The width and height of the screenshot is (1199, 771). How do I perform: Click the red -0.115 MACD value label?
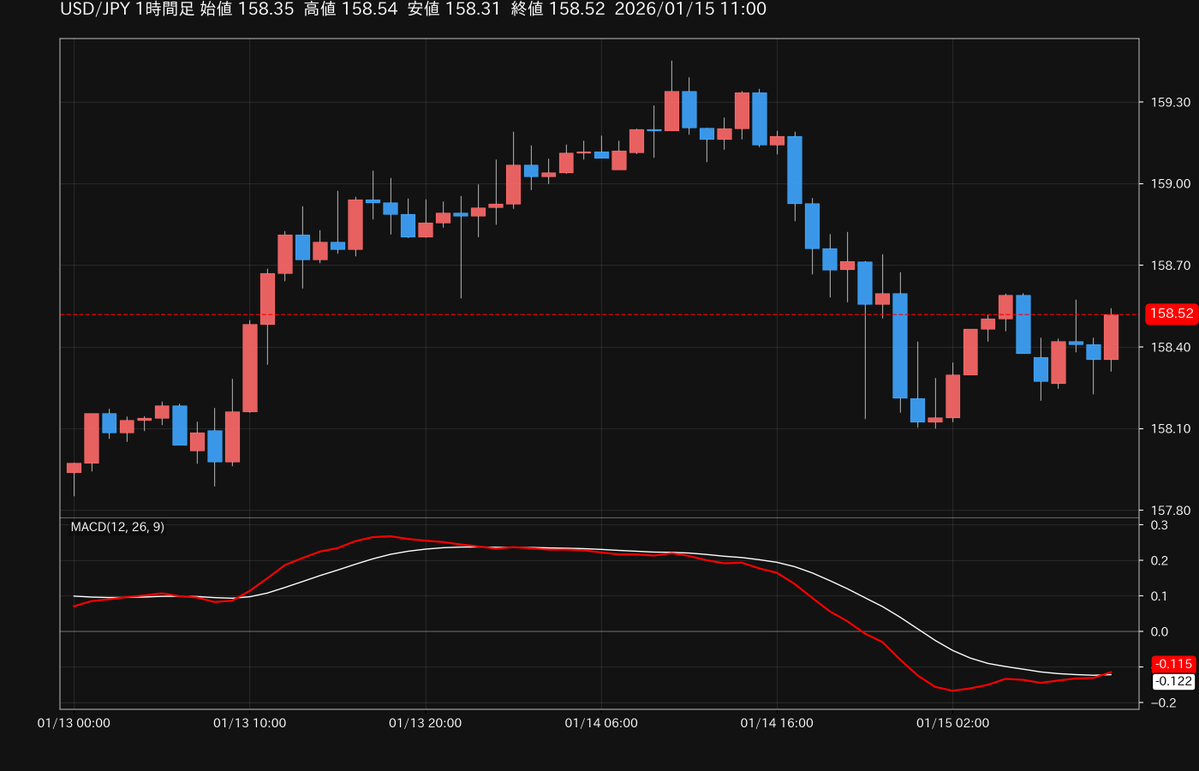point(1172,664)
